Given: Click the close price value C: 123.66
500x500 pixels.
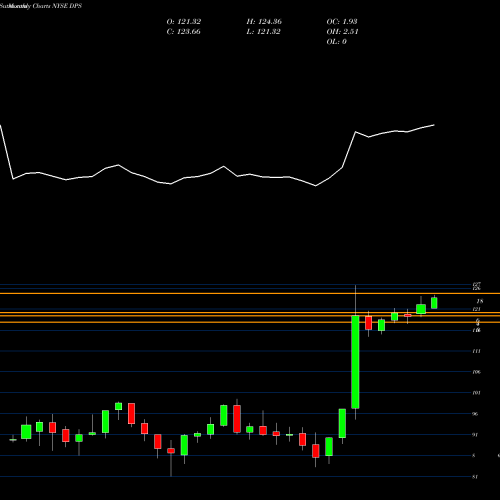Looking at the screenshot, I should point(183,32).
